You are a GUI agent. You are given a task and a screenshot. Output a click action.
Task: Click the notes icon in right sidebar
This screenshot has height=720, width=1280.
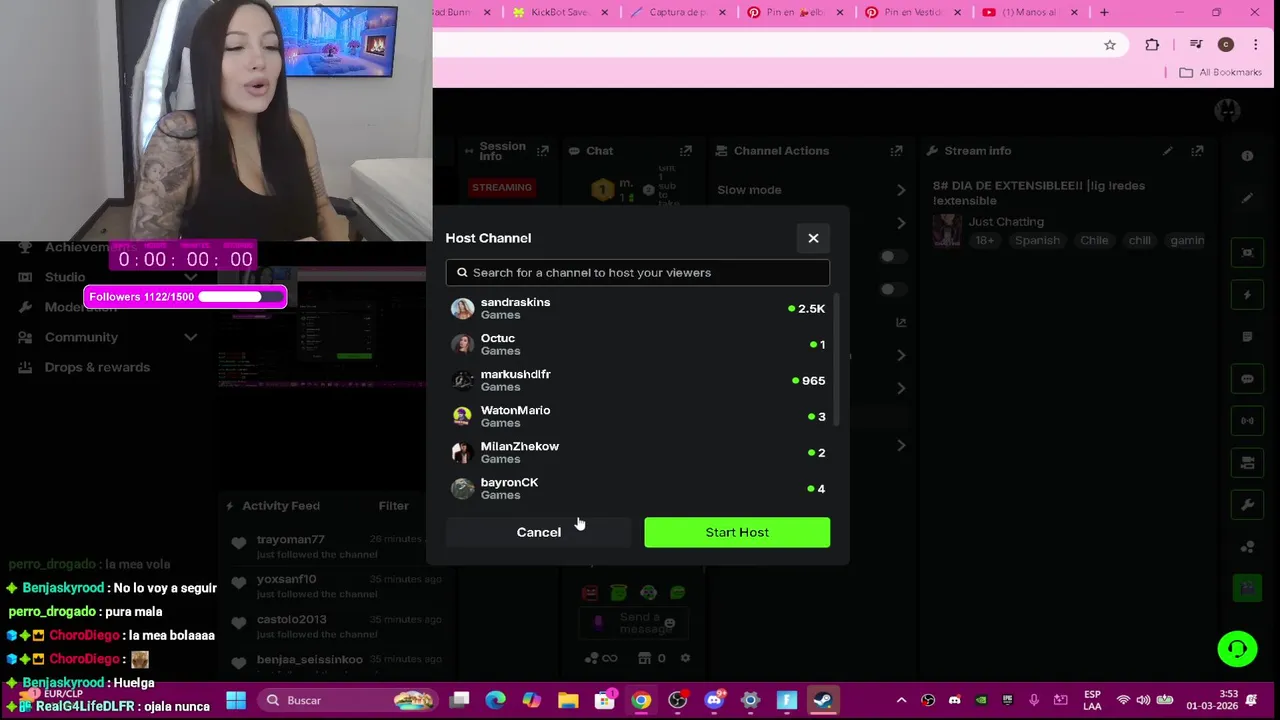click(1247, 337)
